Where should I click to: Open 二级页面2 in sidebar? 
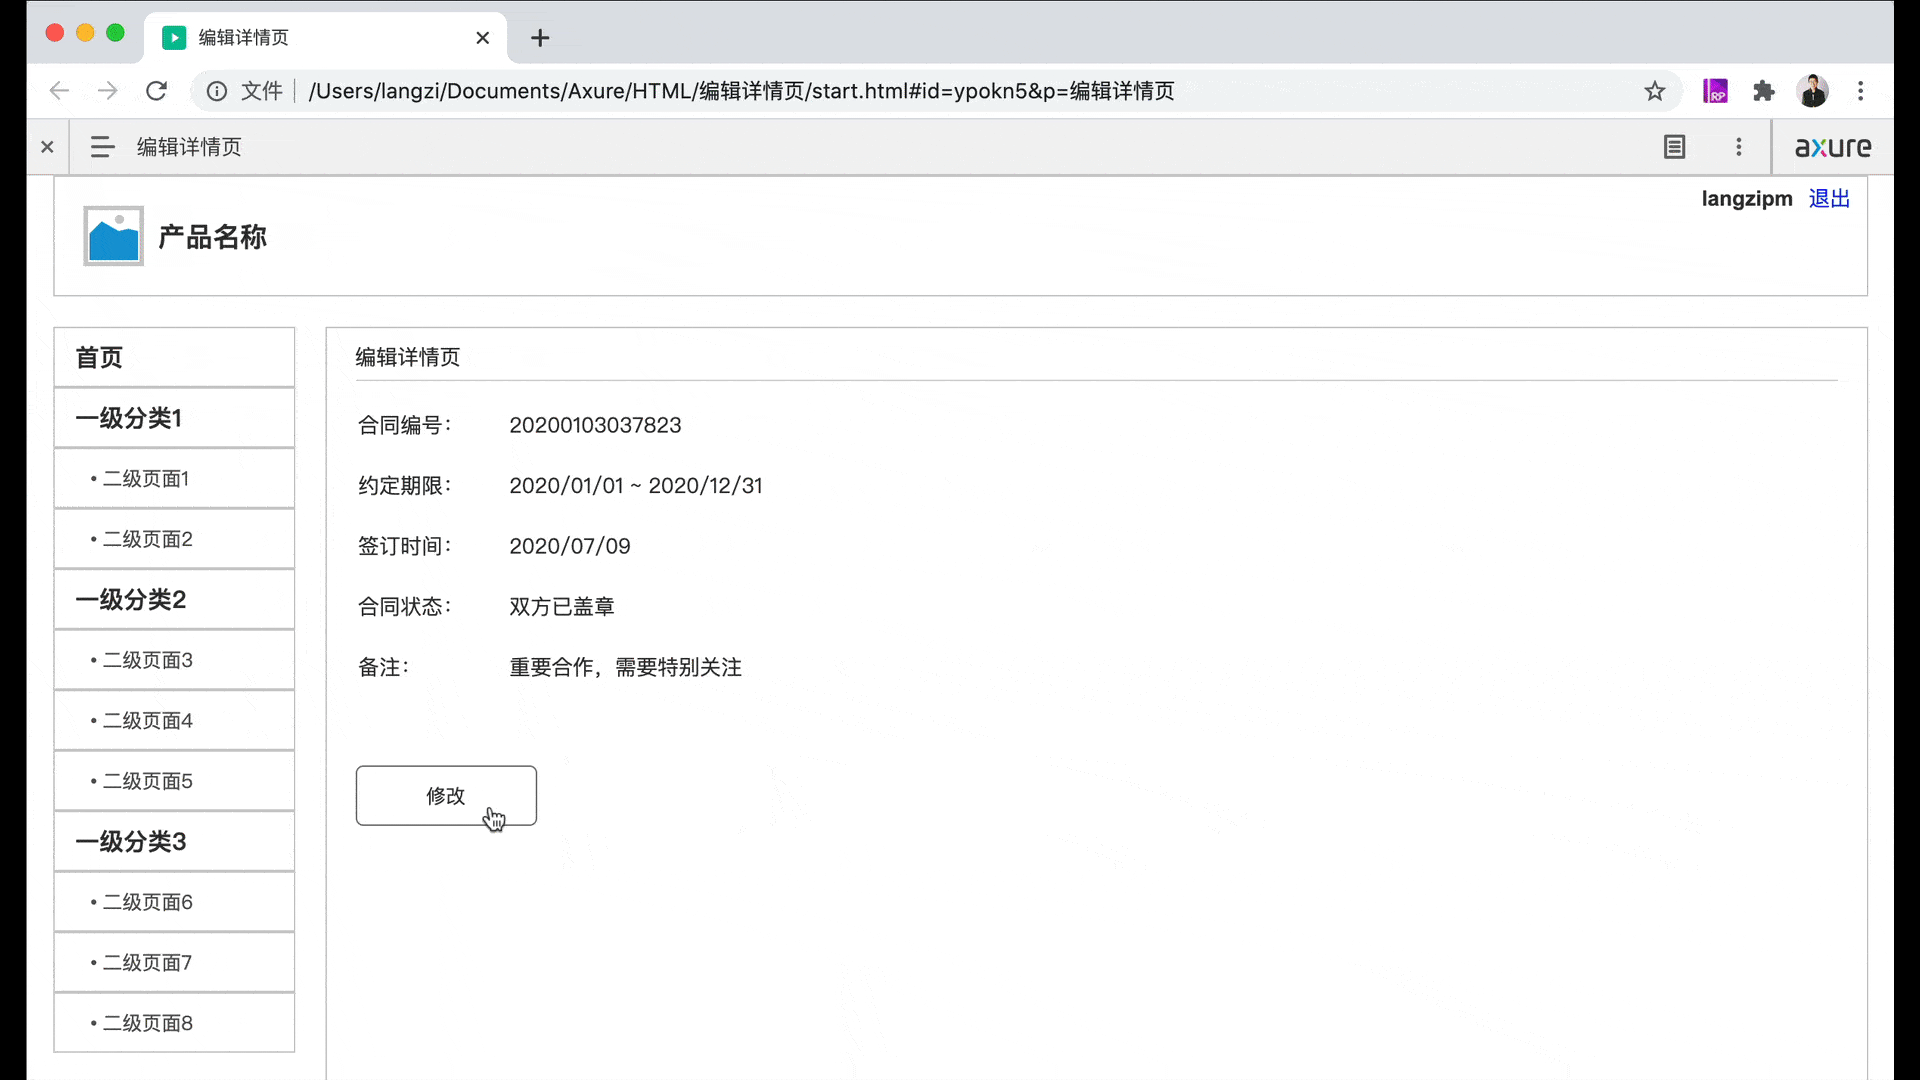pos(174,539)
